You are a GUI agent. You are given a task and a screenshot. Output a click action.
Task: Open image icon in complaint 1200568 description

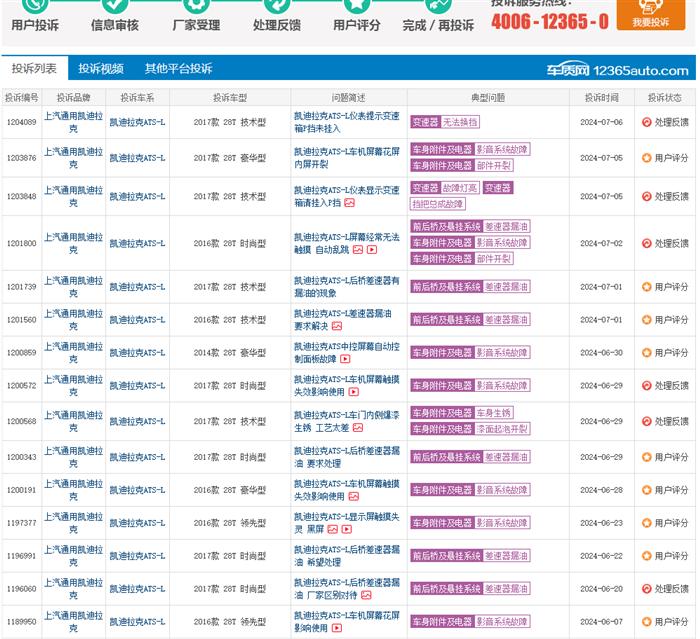point(358,428)
